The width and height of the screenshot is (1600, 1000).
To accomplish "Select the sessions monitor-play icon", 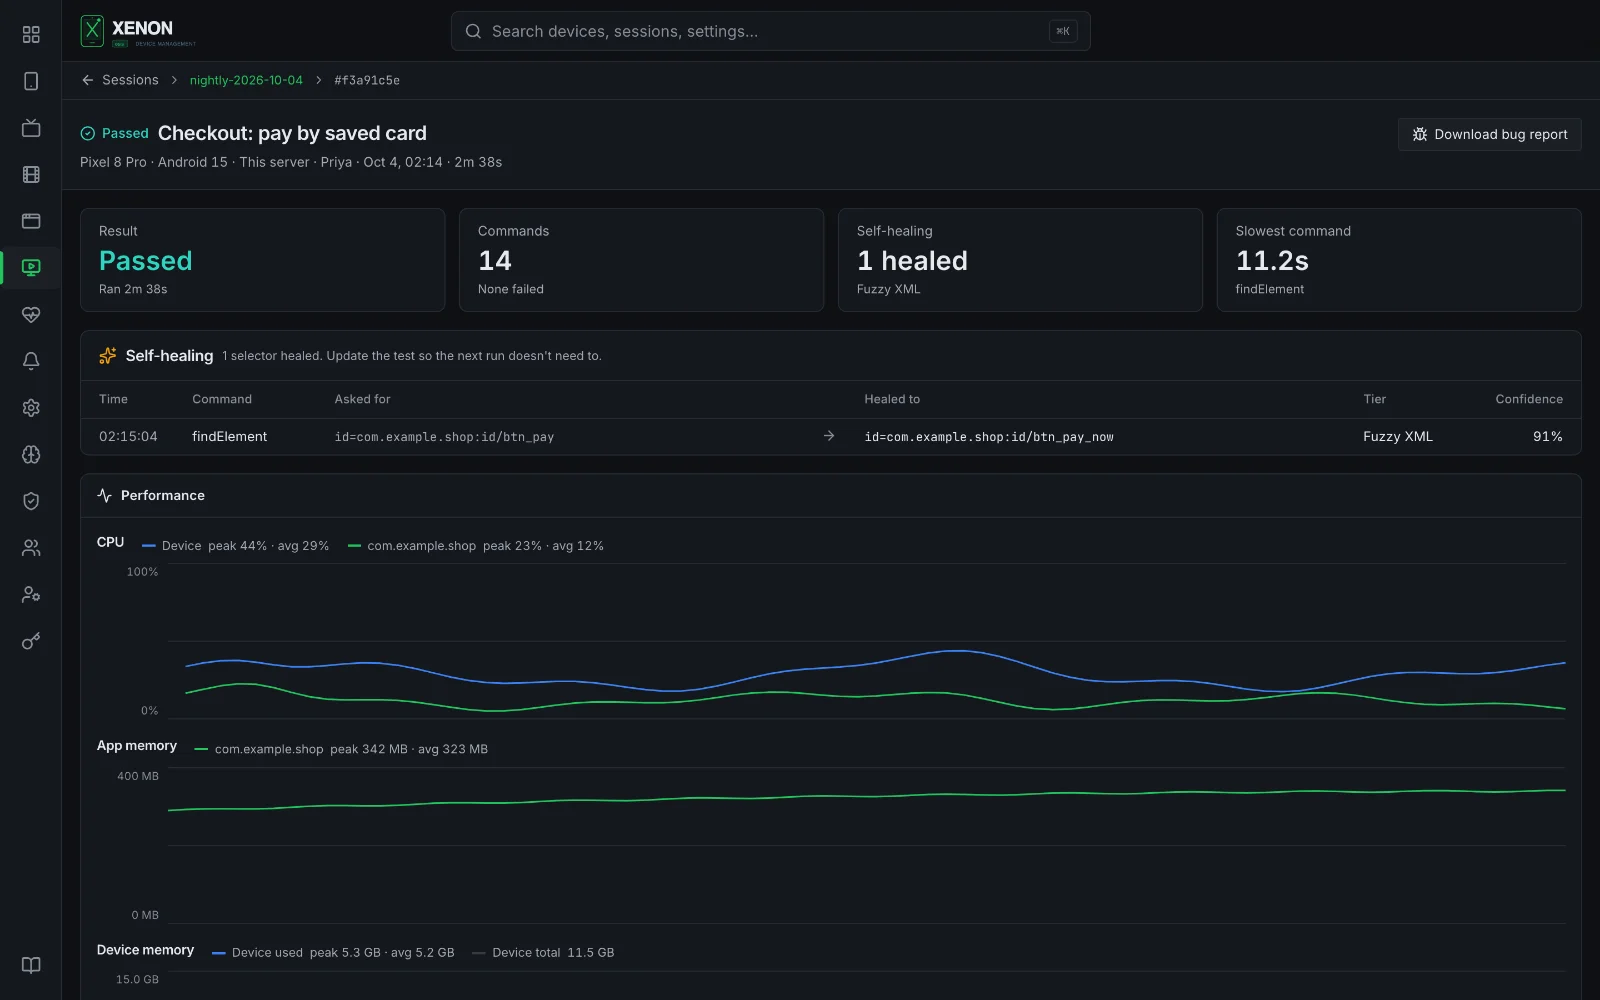I will [31, 268].
